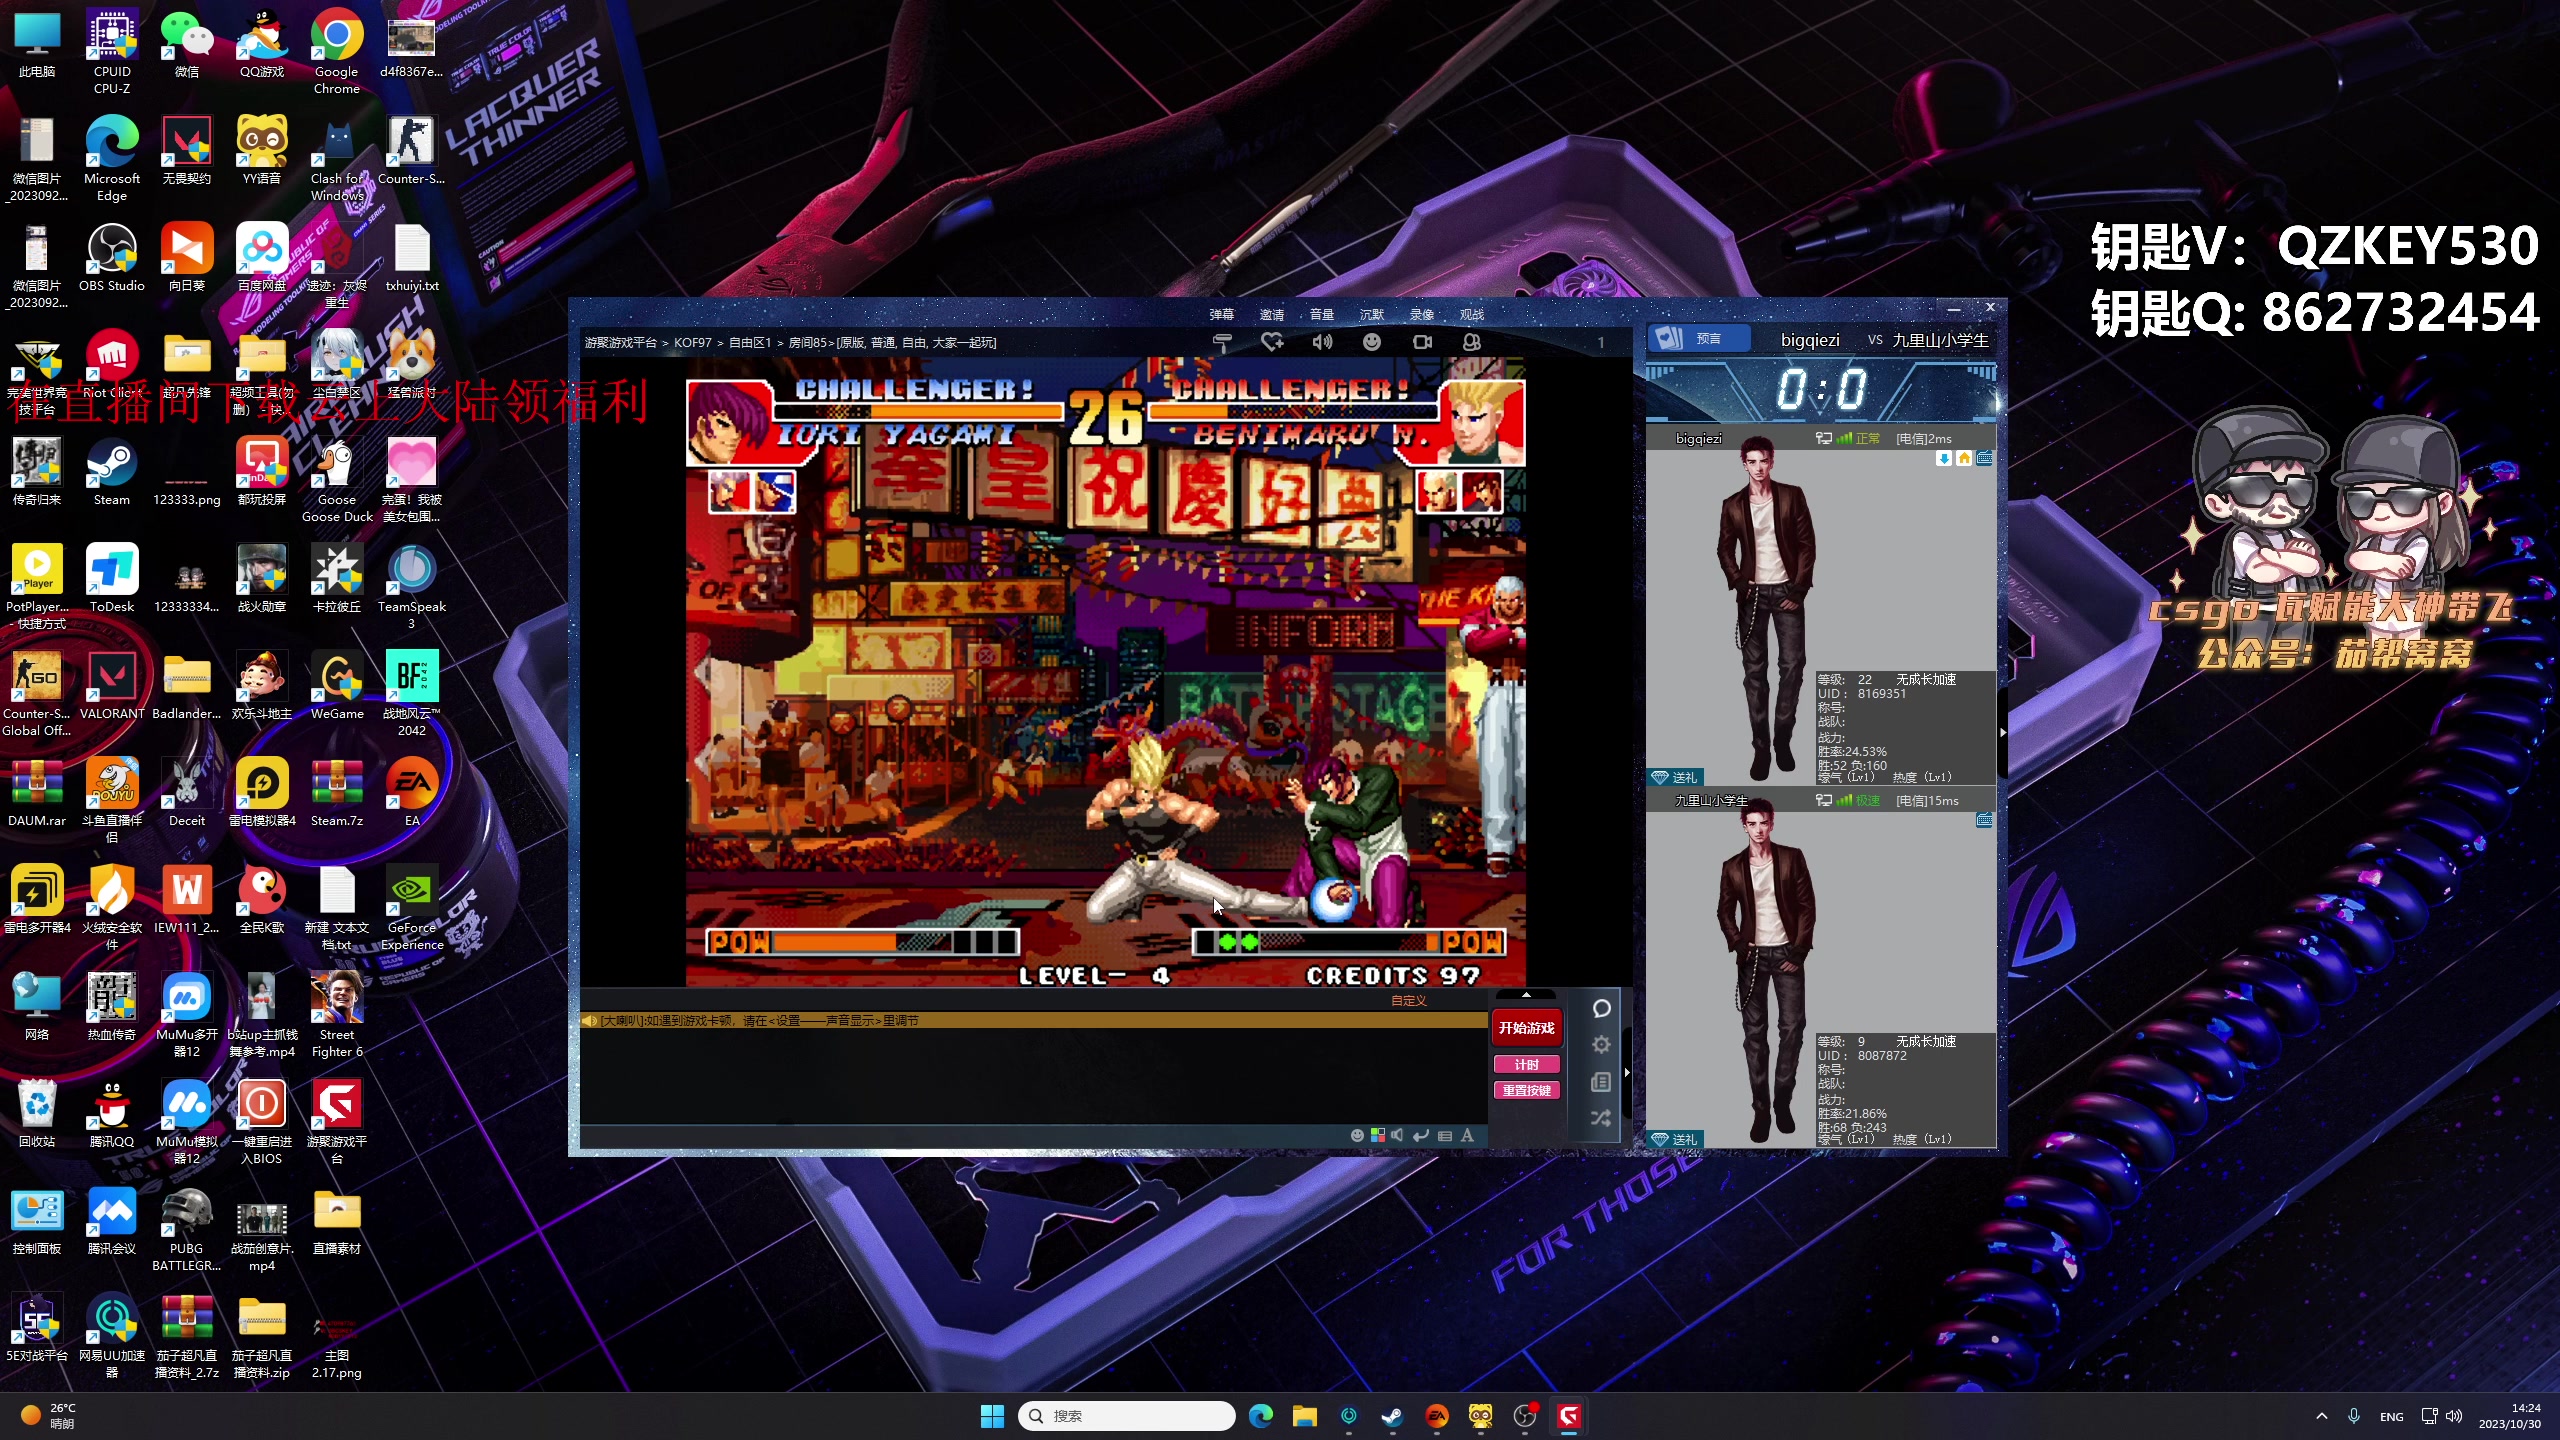
Task: Click the paint roller skin icon
Action: 1222,342
